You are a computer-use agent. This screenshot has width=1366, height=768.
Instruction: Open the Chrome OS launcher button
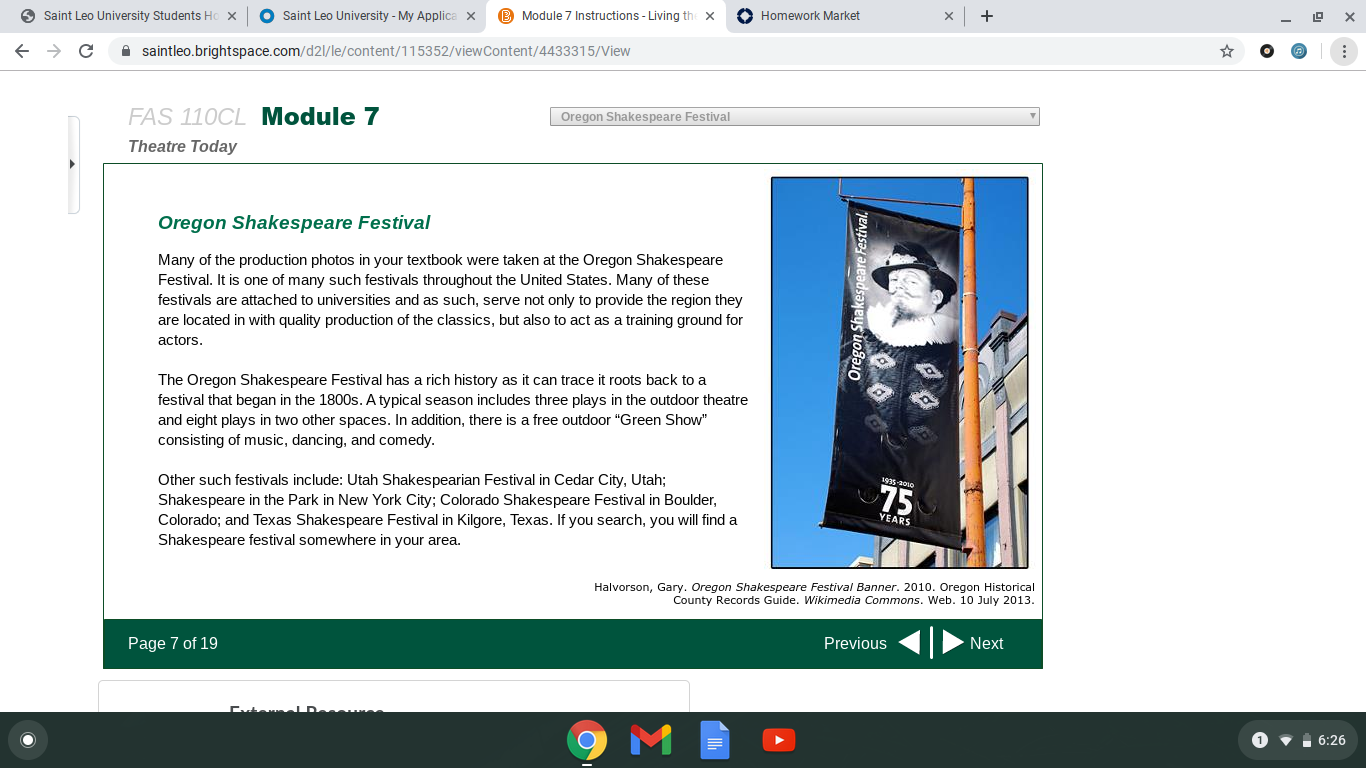tap(28, 740)
